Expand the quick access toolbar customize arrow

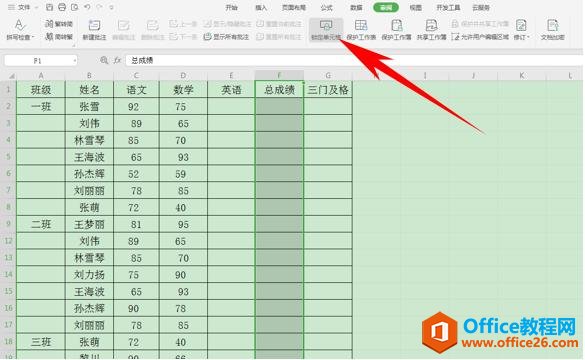tap(112, 7)
